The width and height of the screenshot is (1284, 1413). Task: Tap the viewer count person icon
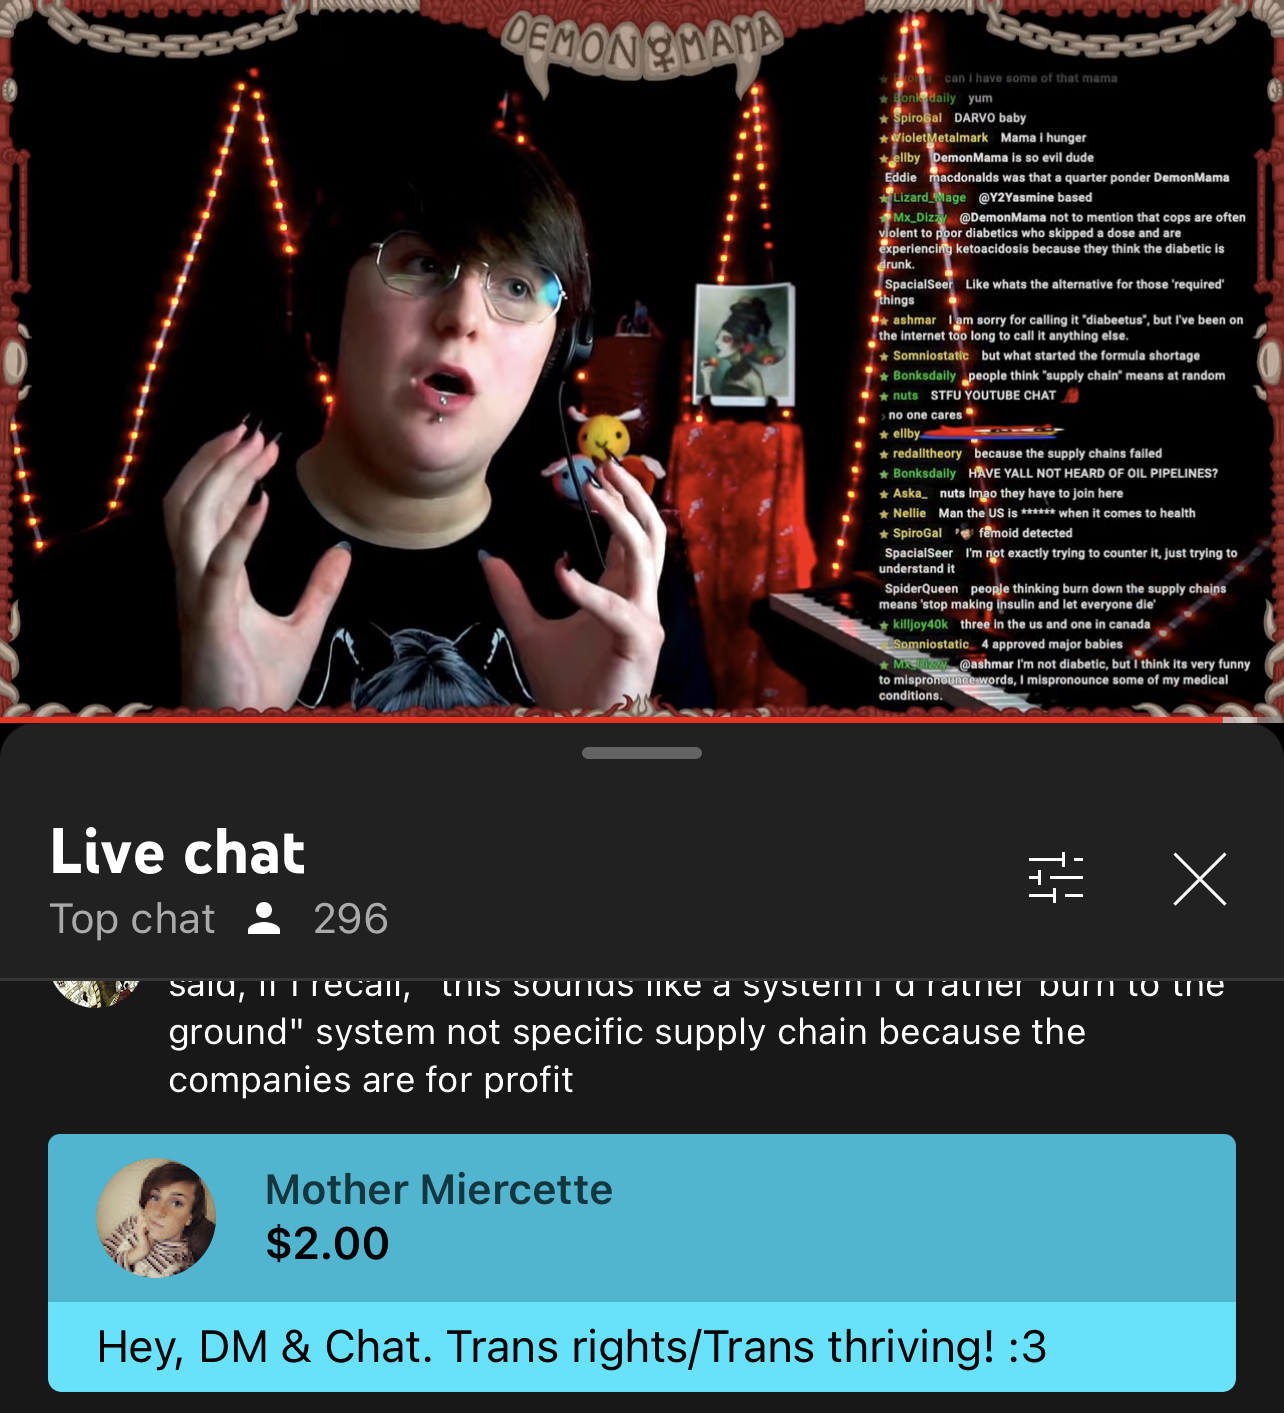[x=264, y=918]
